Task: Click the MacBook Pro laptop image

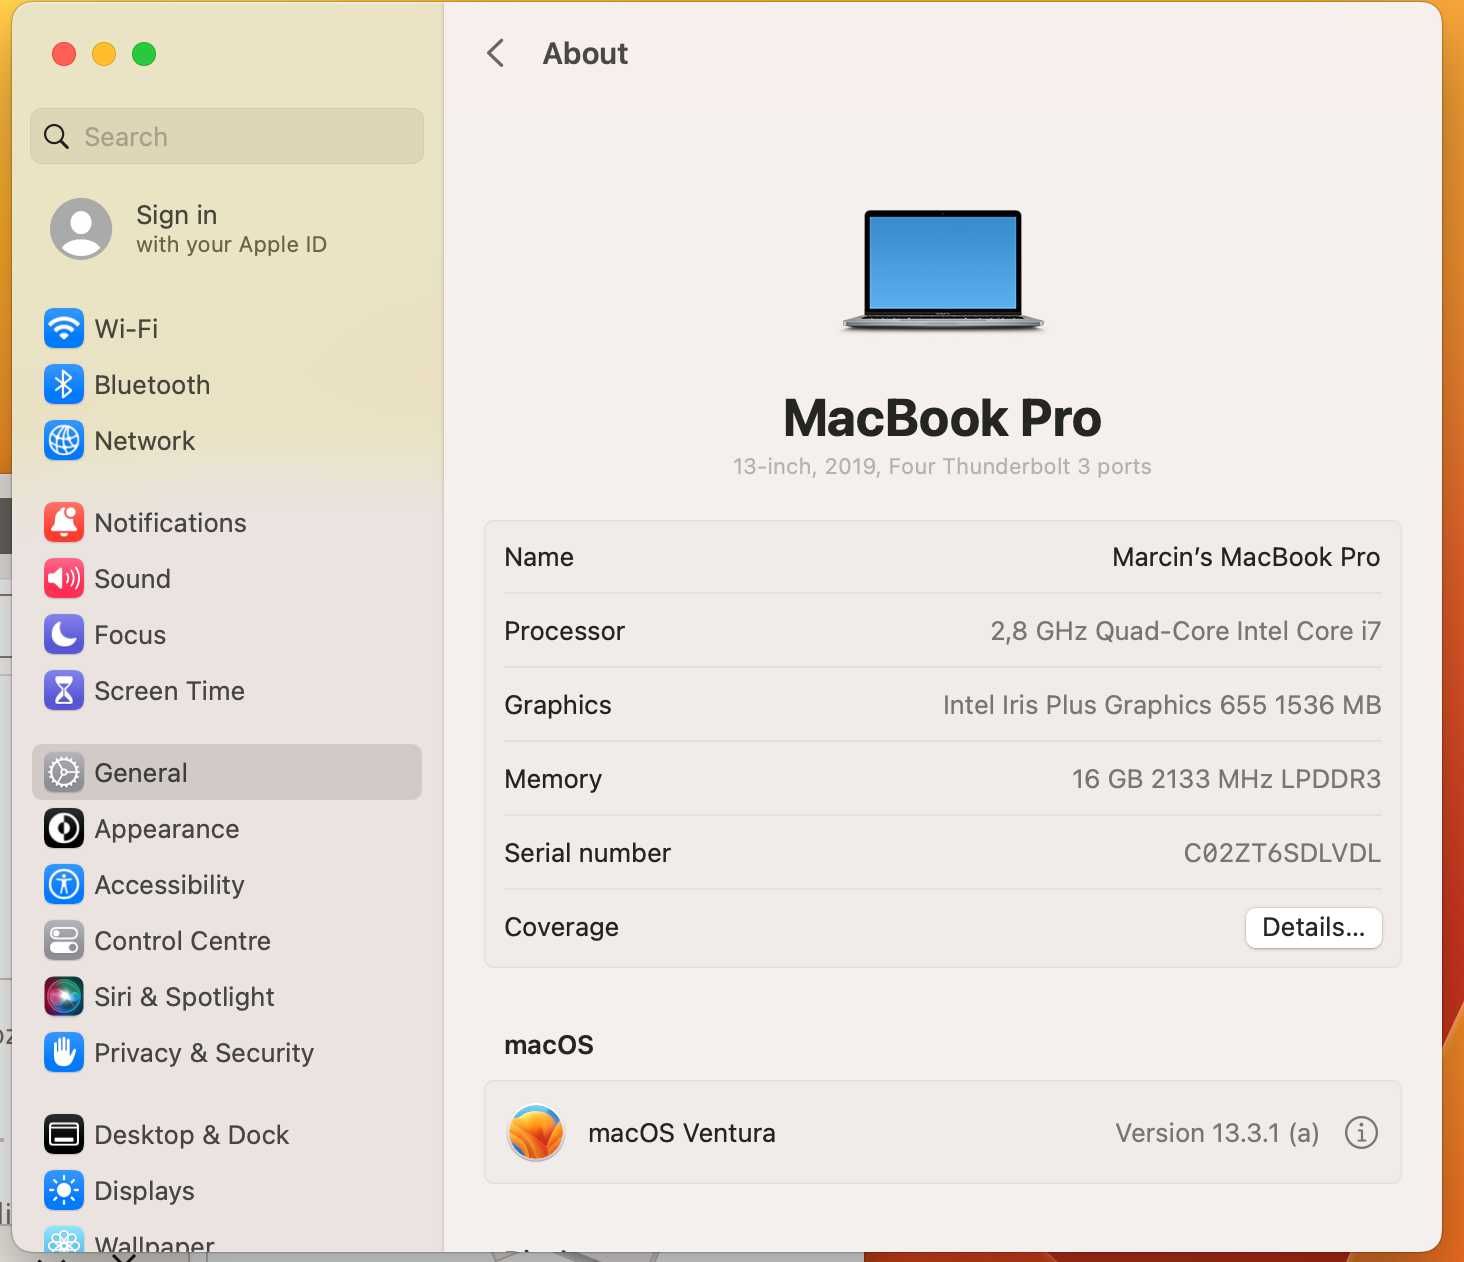Action: click(x=943, y=270)
